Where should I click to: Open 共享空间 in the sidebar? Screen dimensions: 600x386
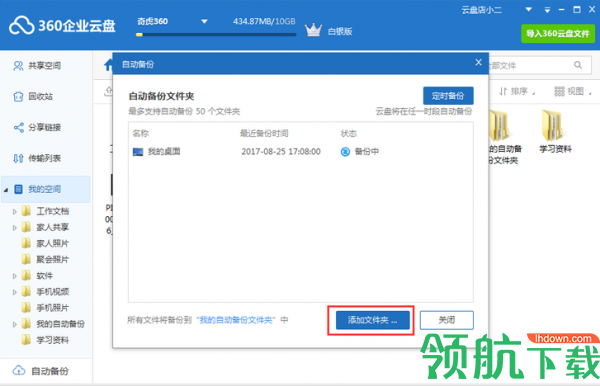pyautogui.click(x=45, y=66)
